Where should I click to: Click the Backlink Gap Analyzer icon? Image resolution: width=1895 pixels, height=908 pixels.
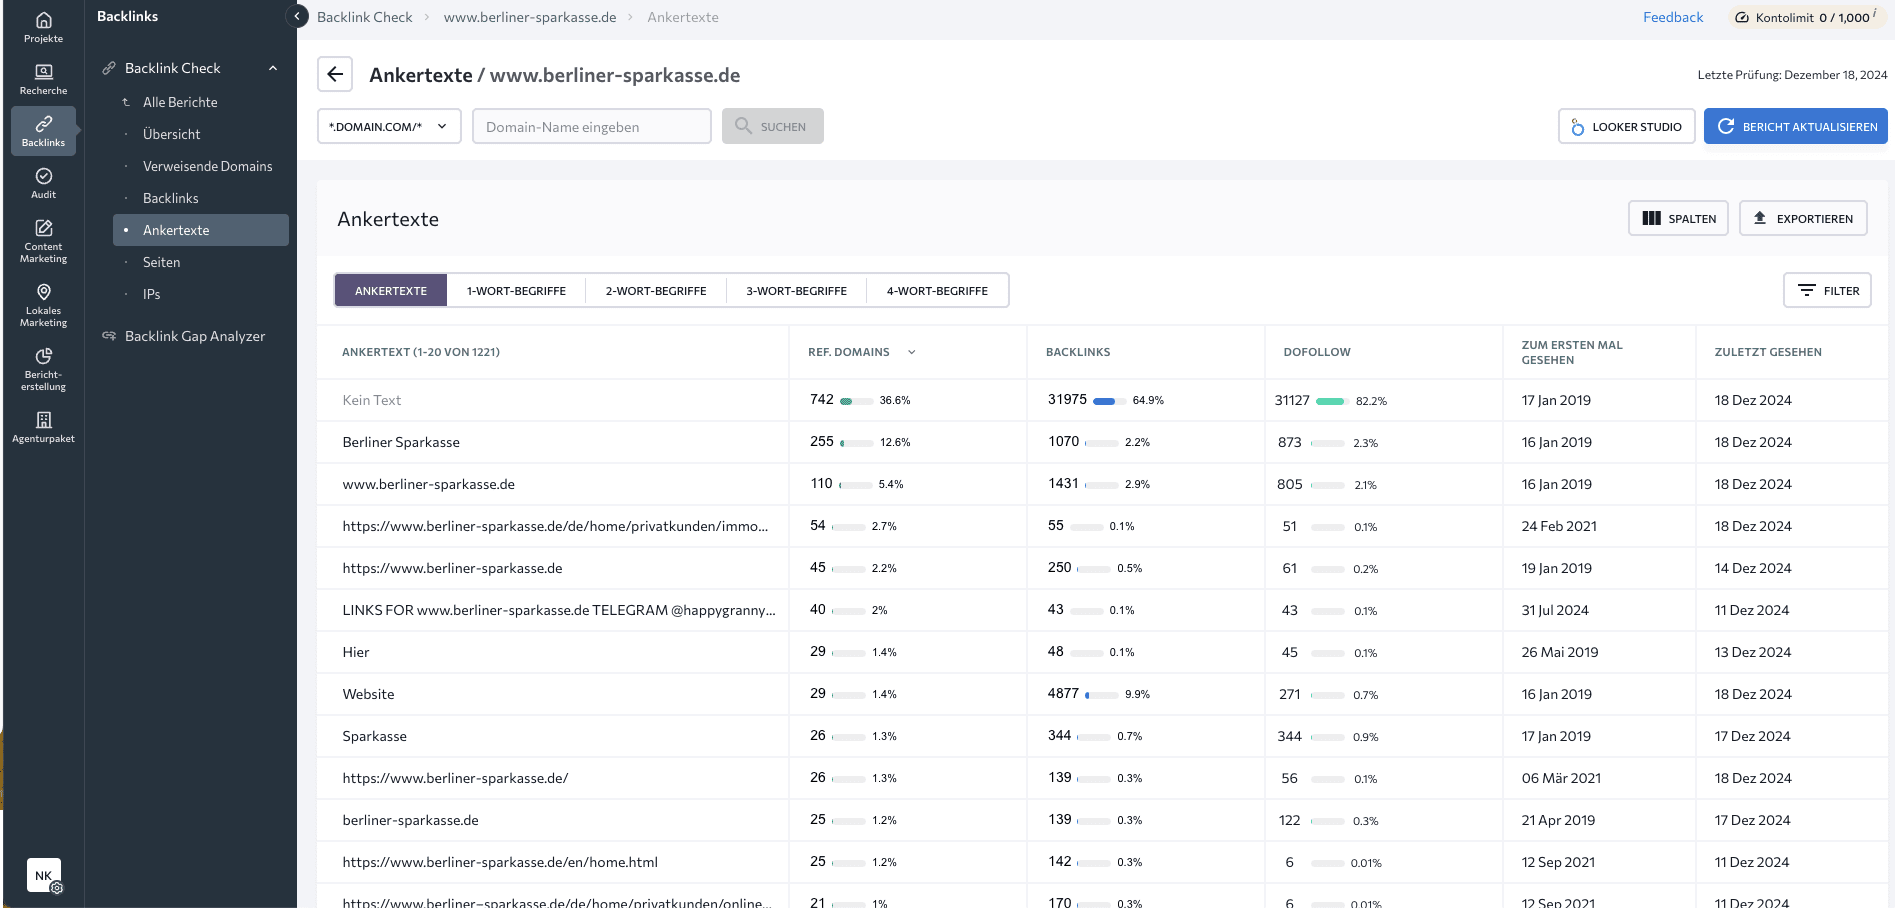(109, 336)
